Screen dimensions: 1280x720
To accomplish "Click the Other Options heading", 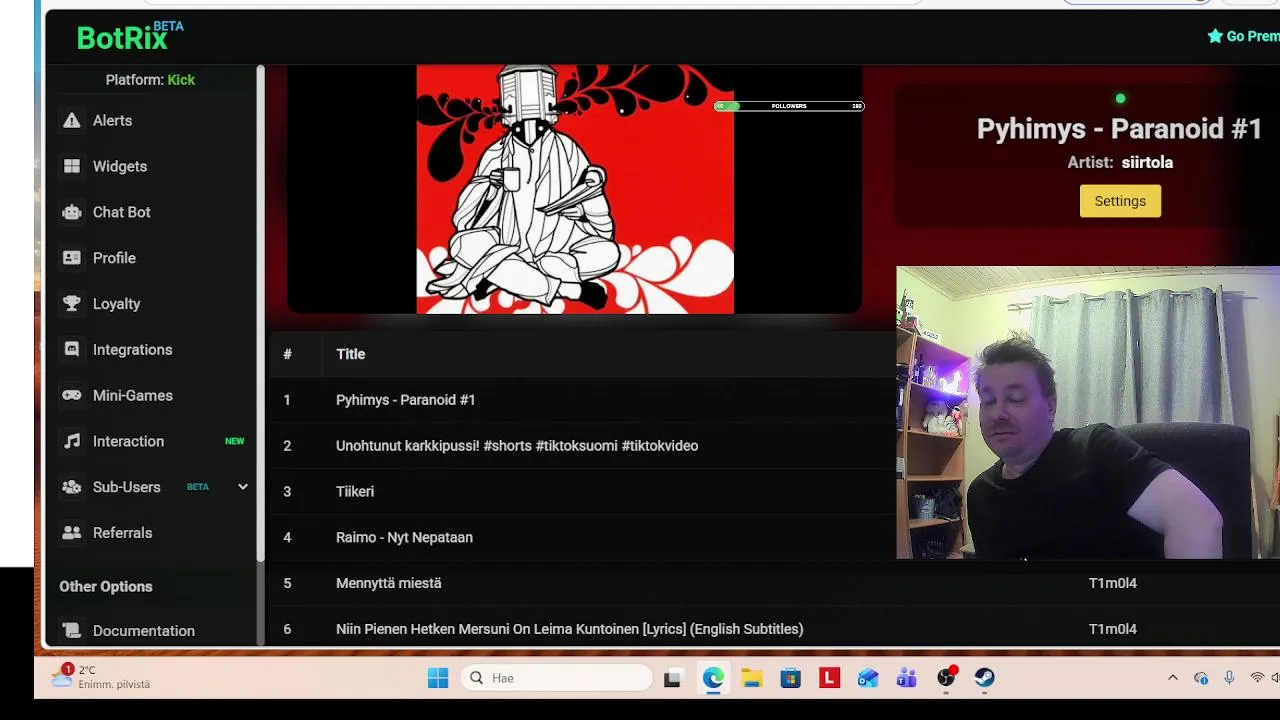I will point(106,587).
